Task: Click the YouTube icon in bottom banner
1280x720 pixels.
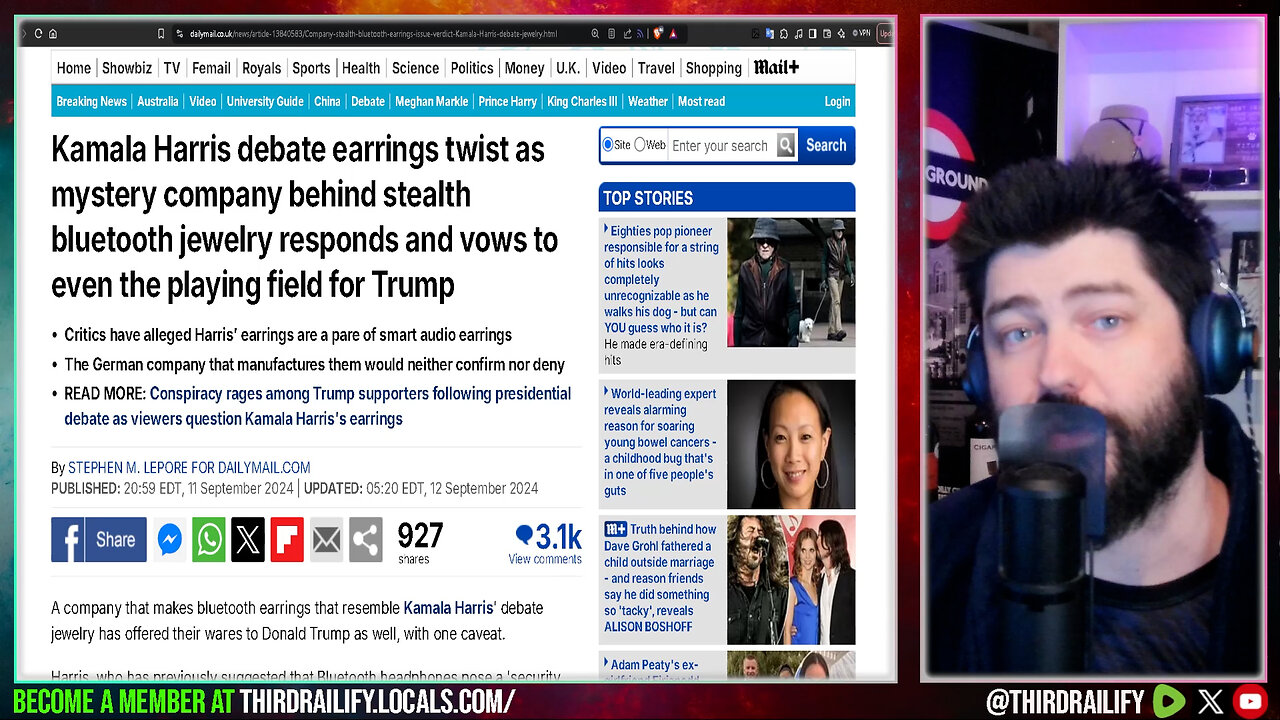Action: point(1251,702)
